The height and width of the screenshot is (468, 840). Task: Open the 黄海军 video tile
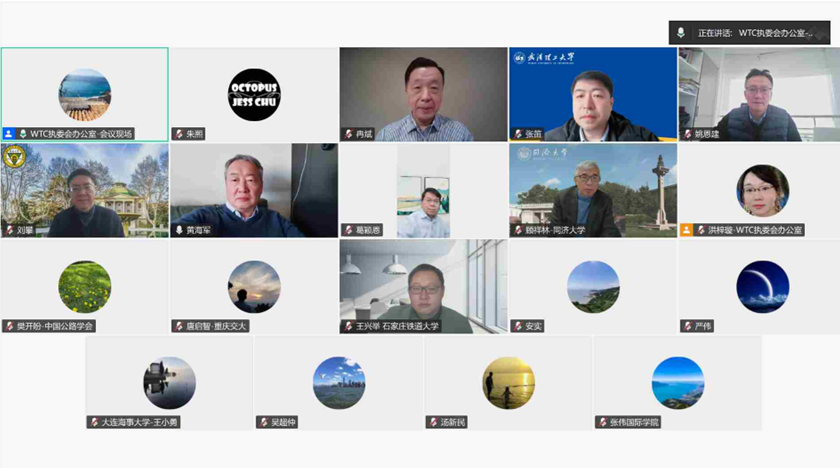click(254, 188)
